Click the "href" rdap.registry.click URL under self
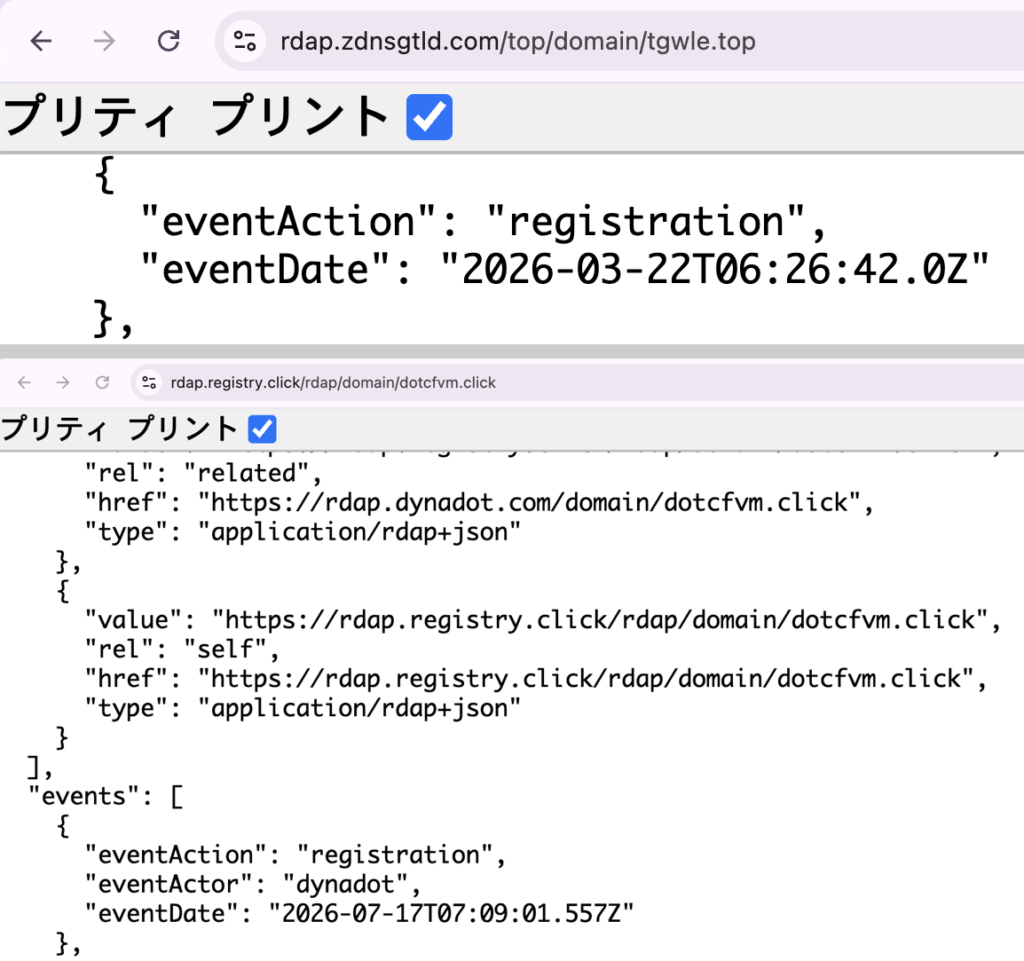The height and width of the screenshot is (961, 1024). (586, 679)
